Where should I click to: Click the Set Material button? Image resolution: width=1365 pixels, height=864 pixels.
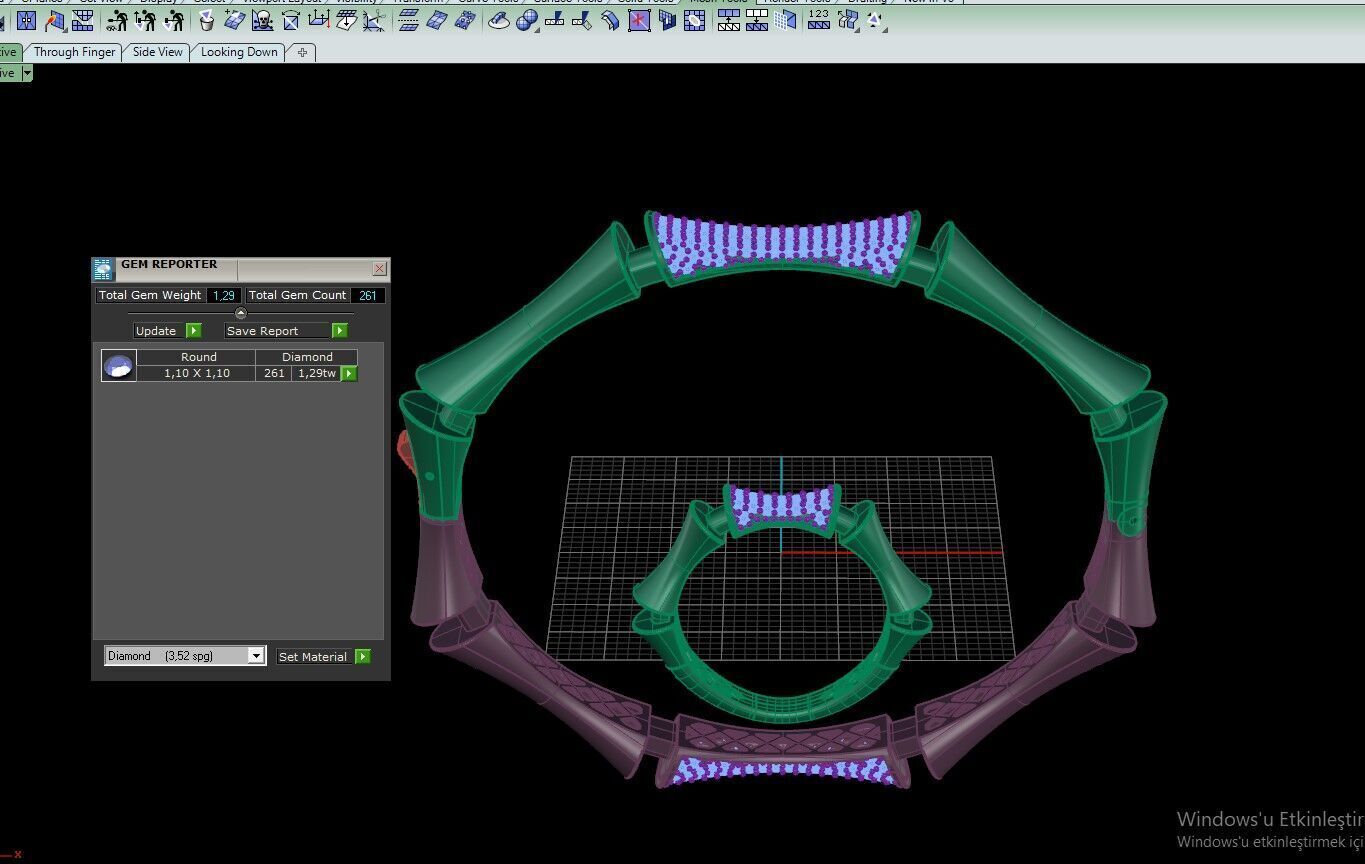point(324,657)
